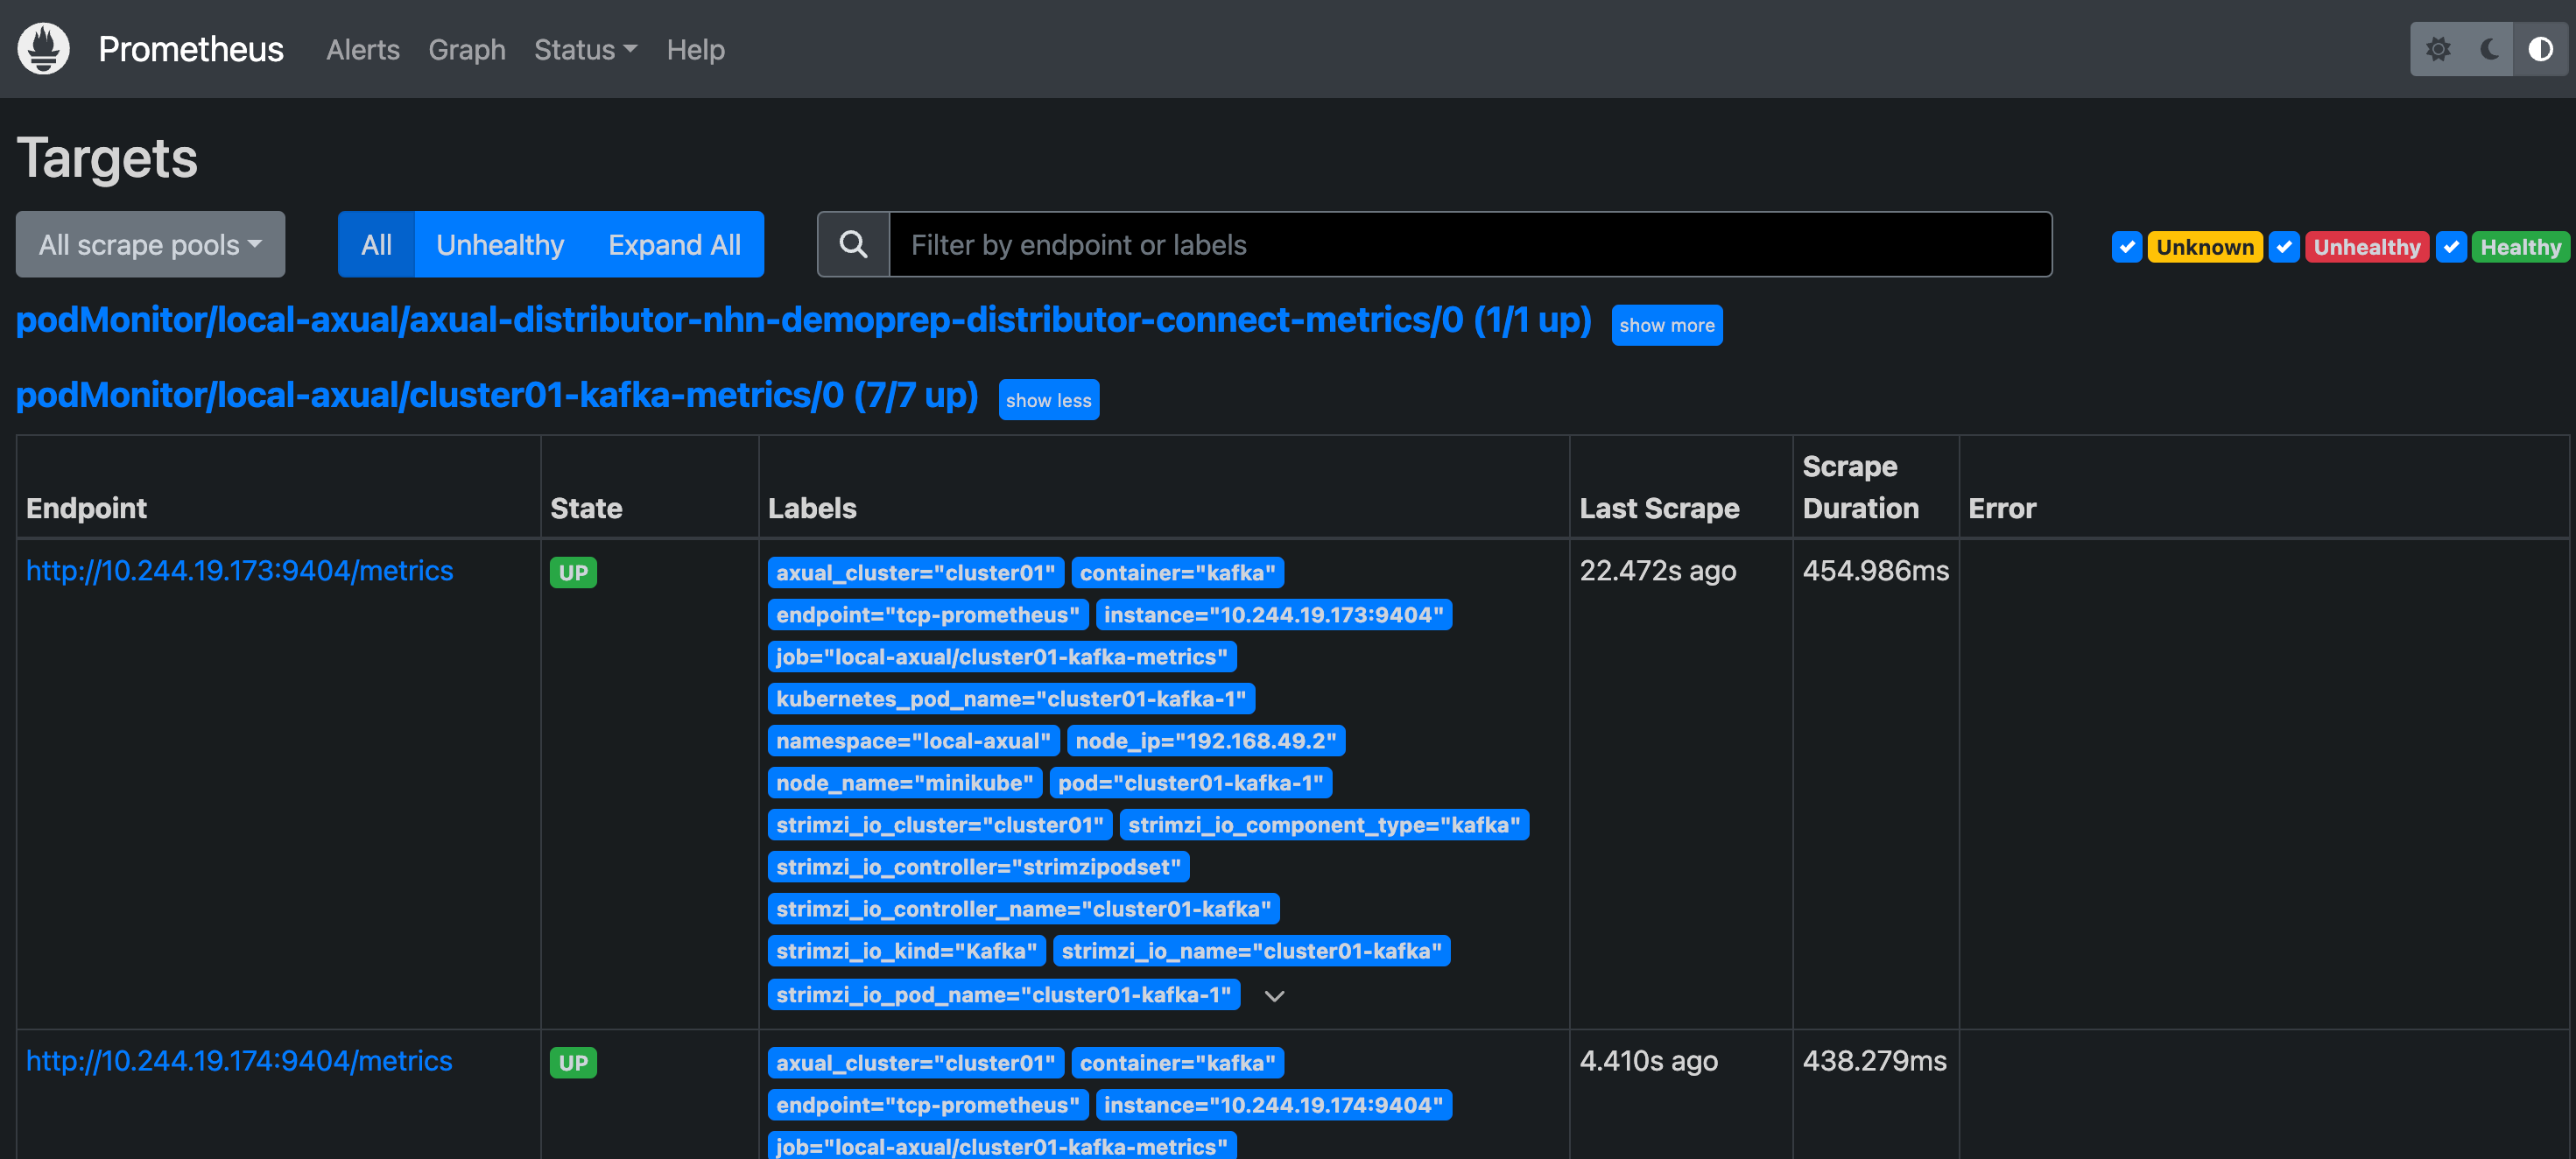Viewport: 2576px width, 1159px height.
Task: Focus the Filter by endpoint or labels field
Action: tap(1469, 244)
